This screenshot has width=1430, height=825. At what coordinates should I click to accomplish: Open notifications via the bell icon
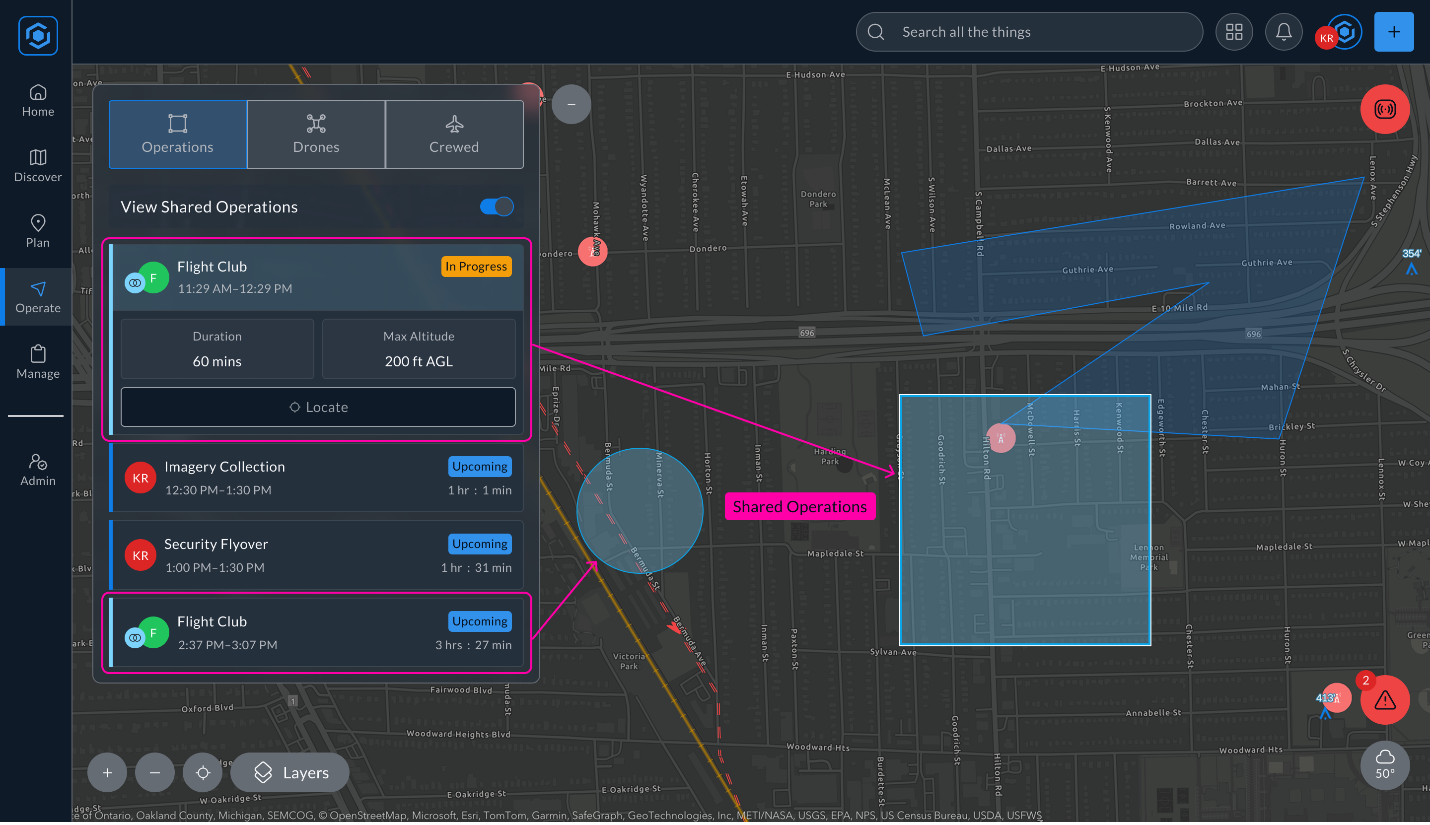coord(1283,31)
